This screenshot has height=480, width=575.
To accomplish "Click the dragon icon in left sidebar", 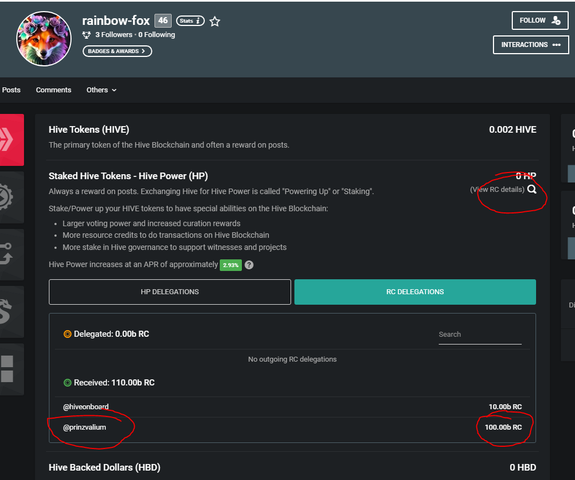I will click(12, 312).
